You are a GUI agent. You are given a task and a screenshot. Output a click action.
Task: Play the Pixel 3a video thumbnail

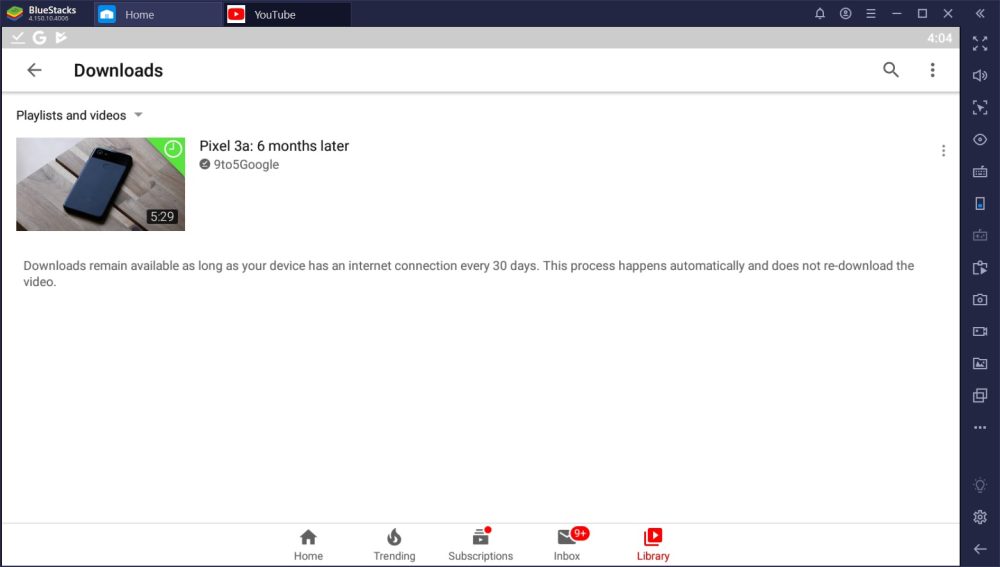point(100,184)
